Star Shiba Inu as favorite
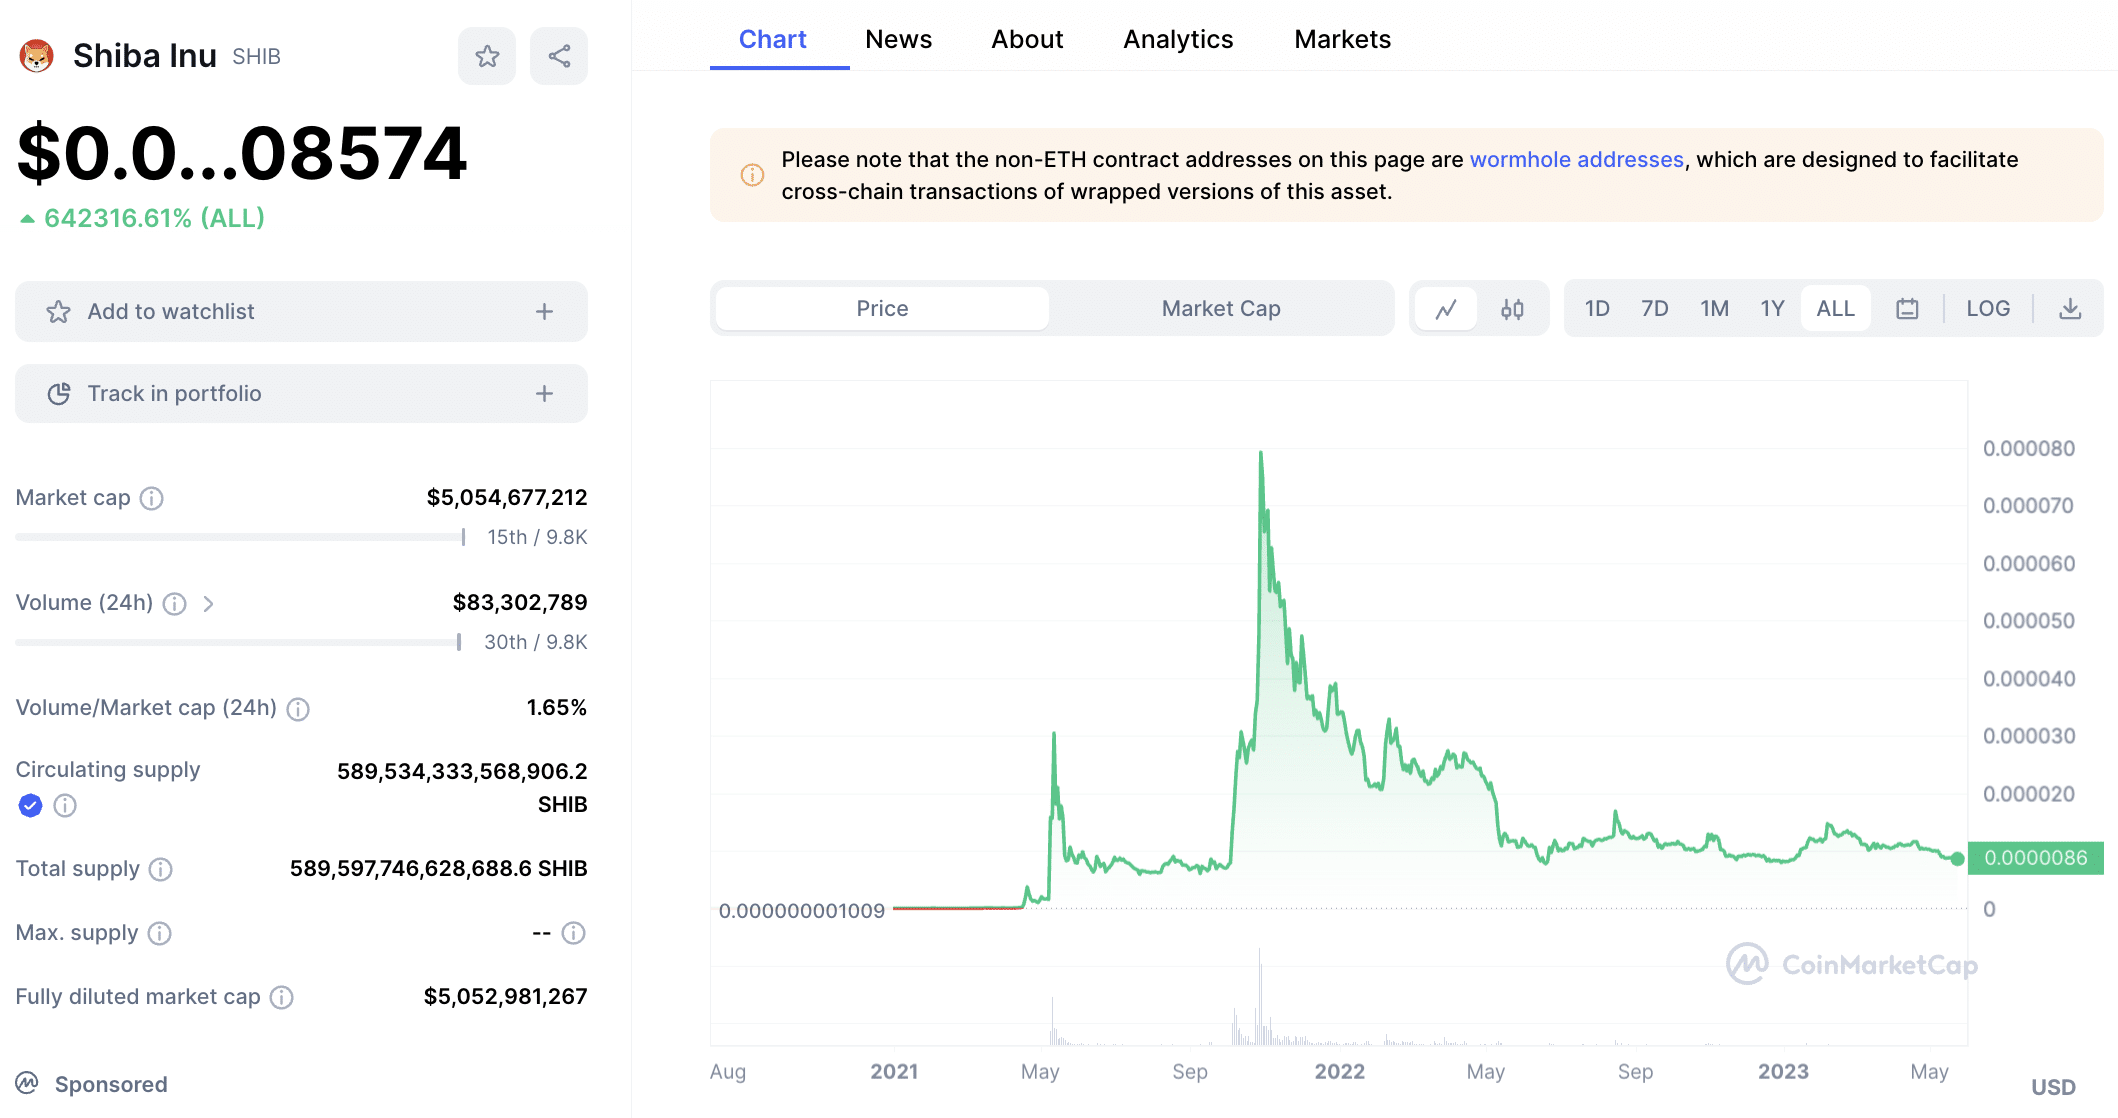The height and width of the screenshot is (1118, 2118). [x=487, y=56]
